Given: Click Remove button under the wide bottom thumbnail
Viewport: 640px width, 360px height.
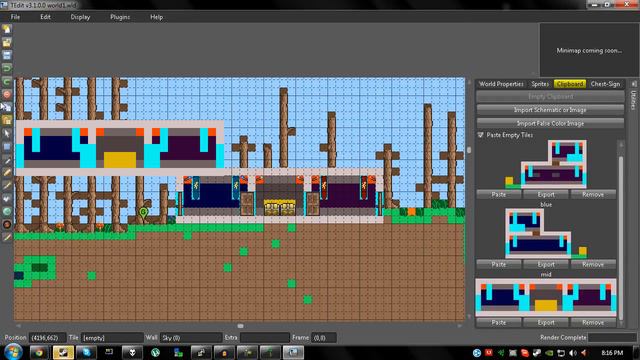Looking at the screenshot, I should click(x=593, y=322).
